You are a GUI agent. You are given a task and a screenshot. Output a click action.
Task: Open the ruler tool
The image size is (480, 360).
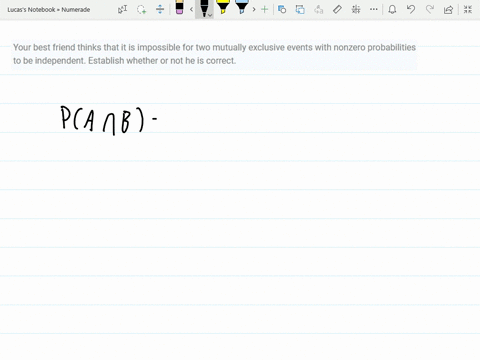coord(337,9)
